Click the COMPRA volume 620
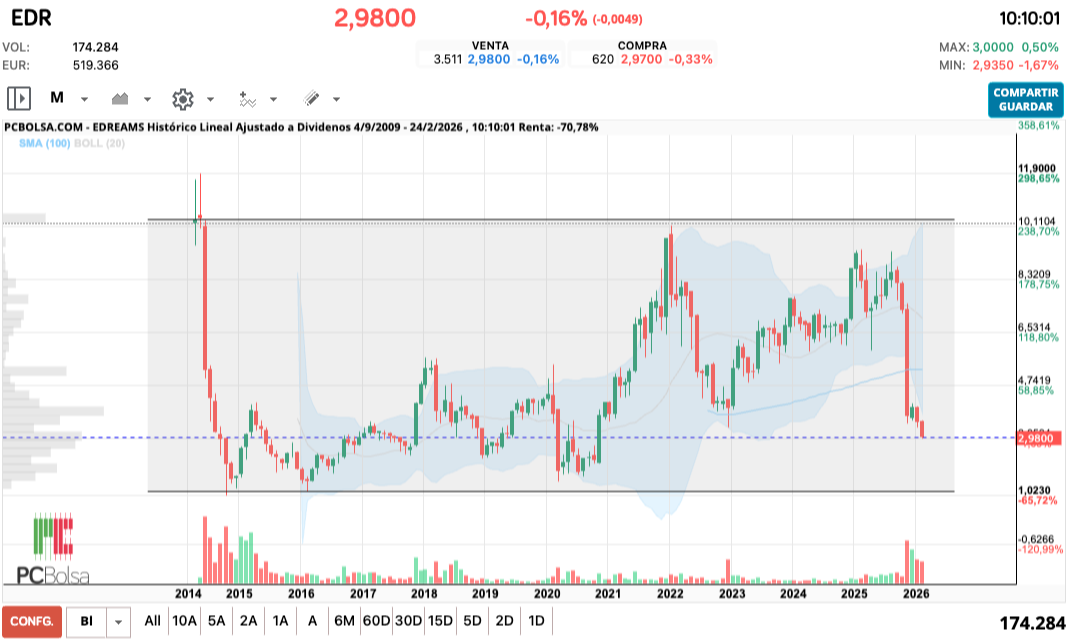The width and height of the screenshot is (1079, 643). pos(603,59)
